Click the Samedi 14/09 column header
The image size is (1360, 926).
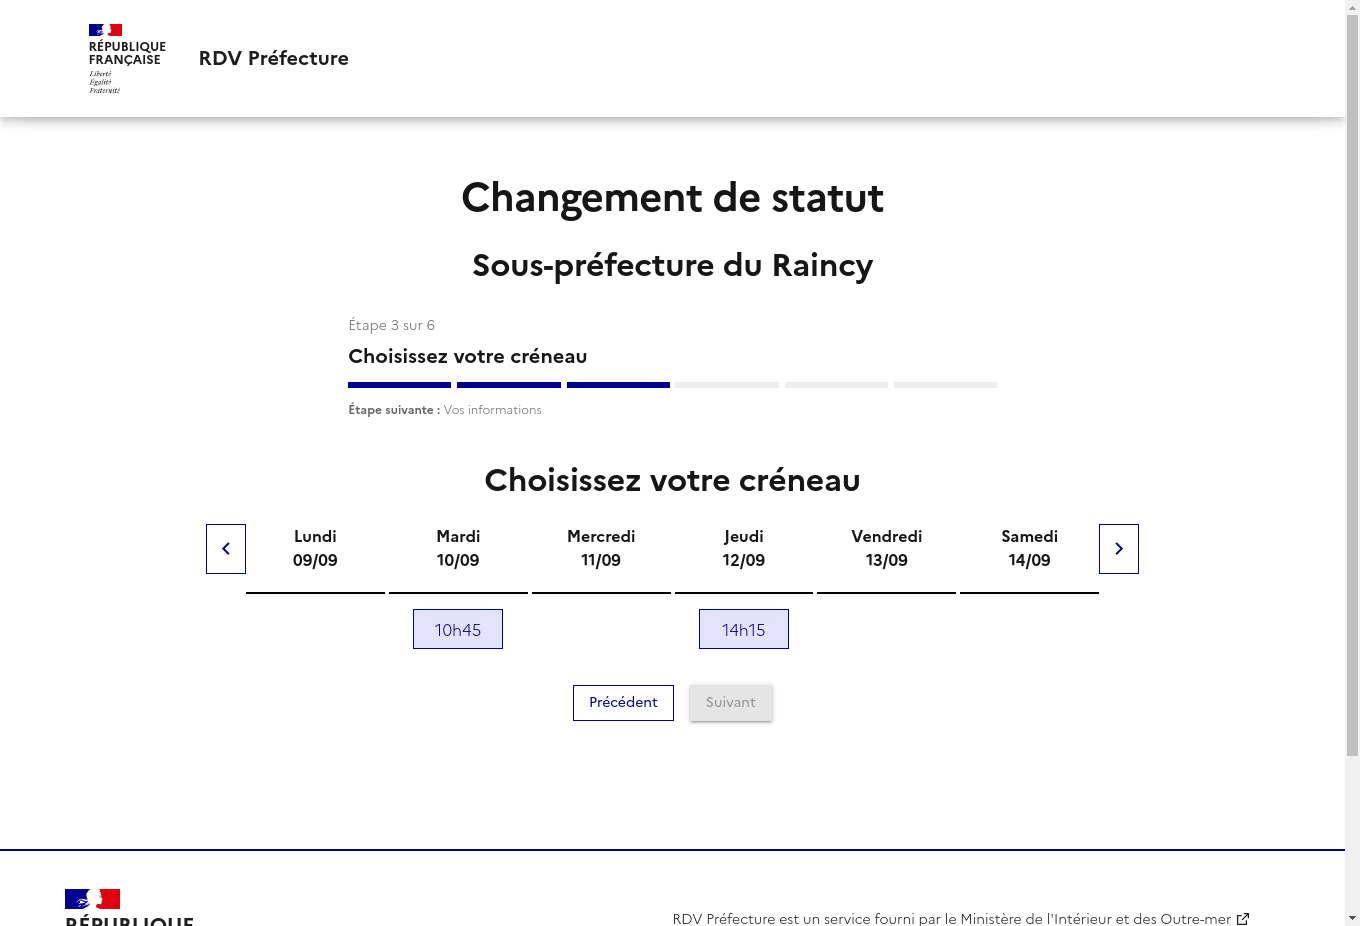pyautogui.click(x=1030, y=549)
